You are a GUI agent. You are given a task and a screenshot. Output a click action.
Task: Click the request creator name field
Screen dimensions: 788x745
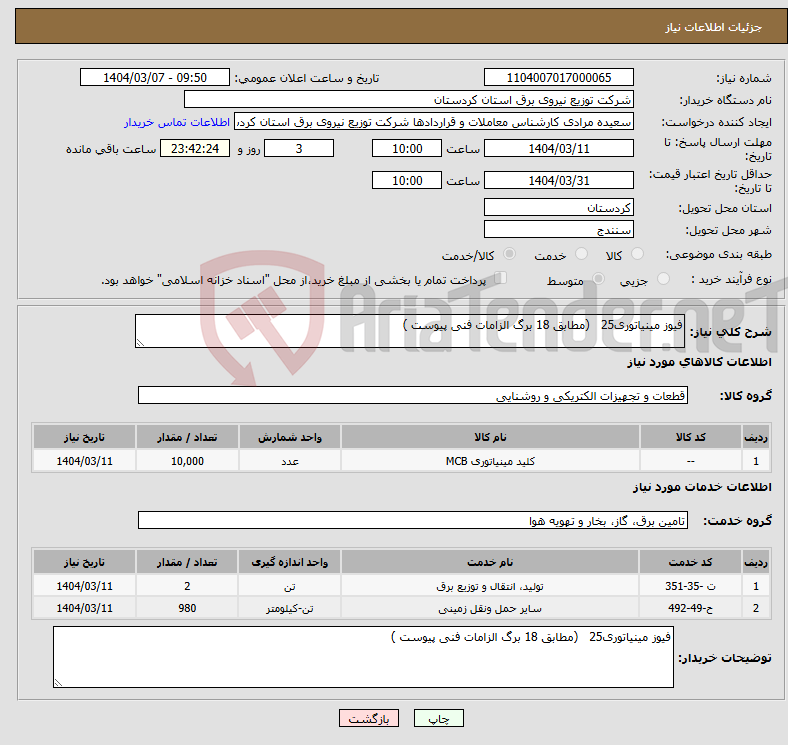[434, 122]
